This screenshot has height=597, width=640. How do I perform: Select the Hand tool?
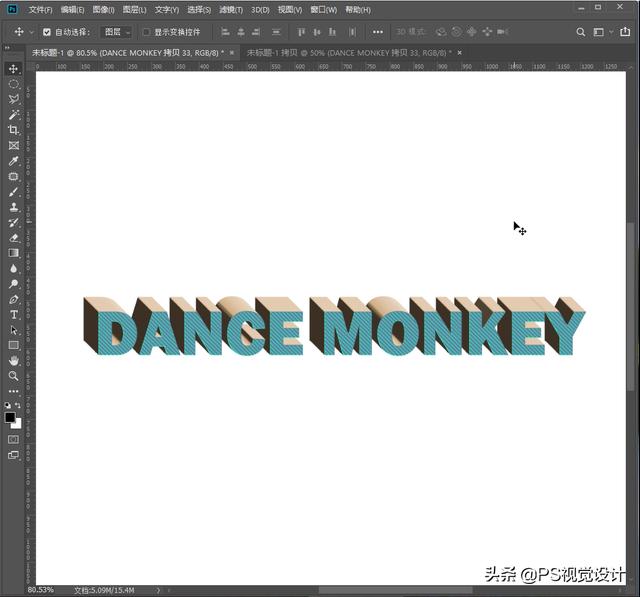coord(13,361)
